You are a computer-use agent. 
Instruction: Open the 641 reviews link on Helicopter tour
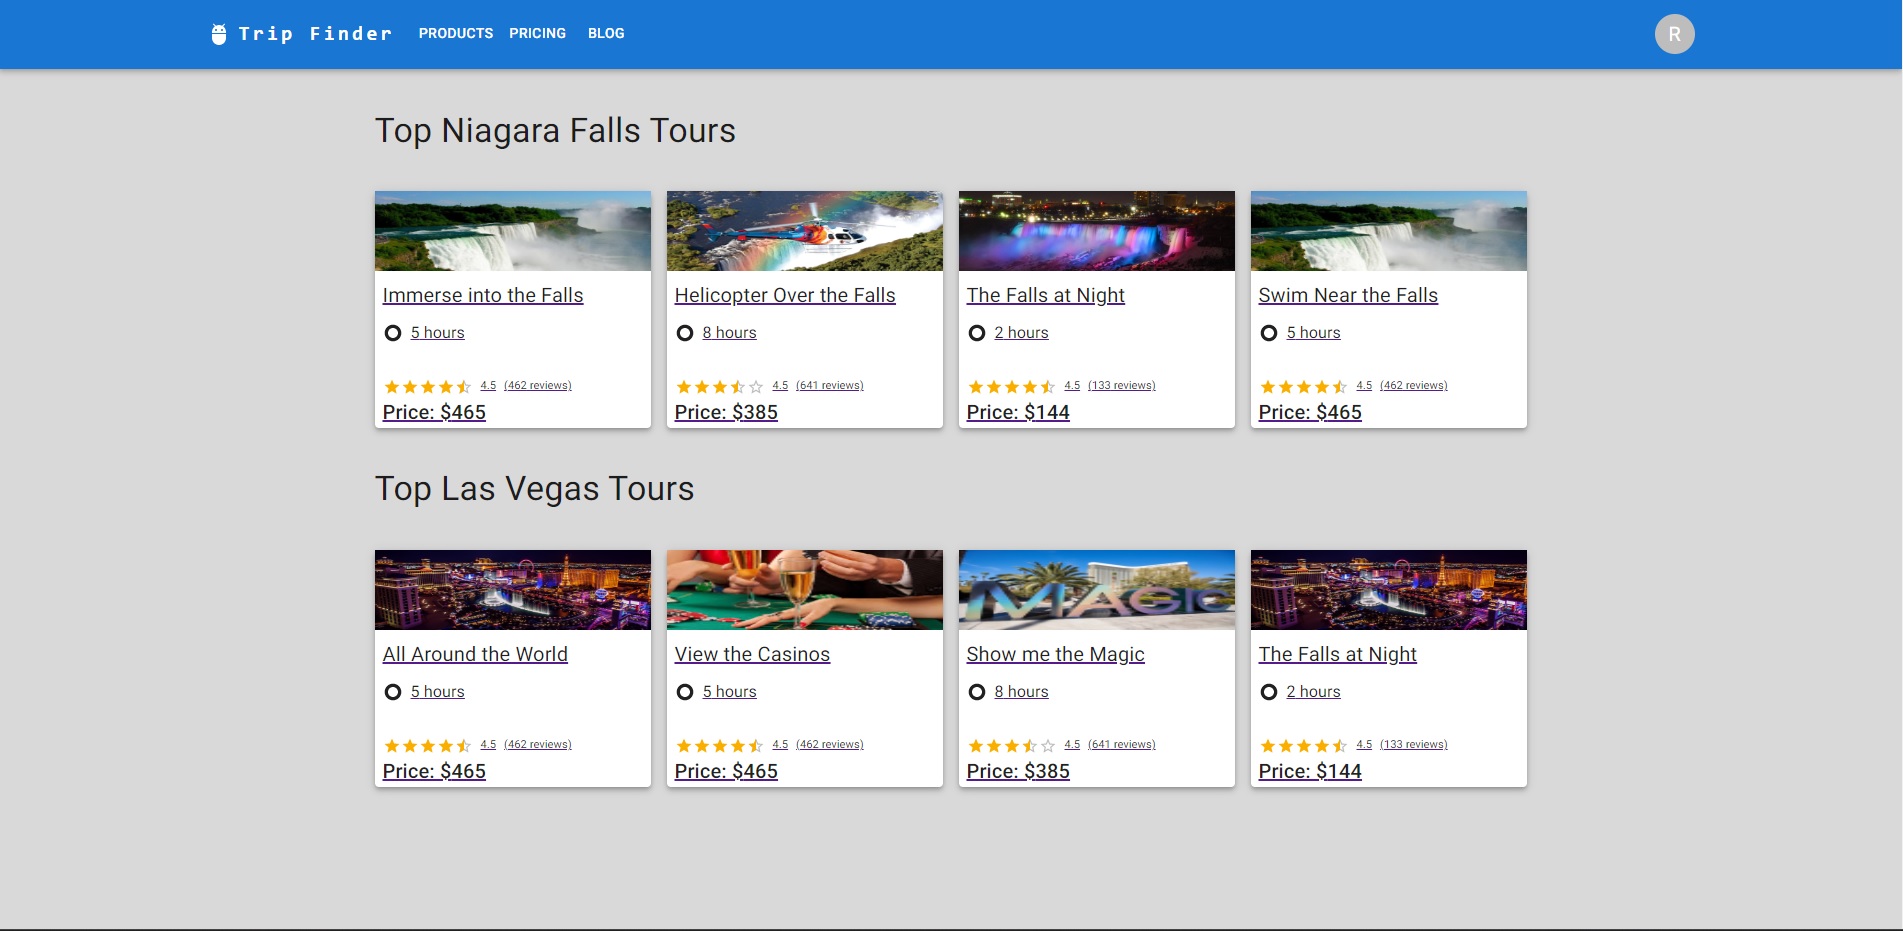point(829,386)
